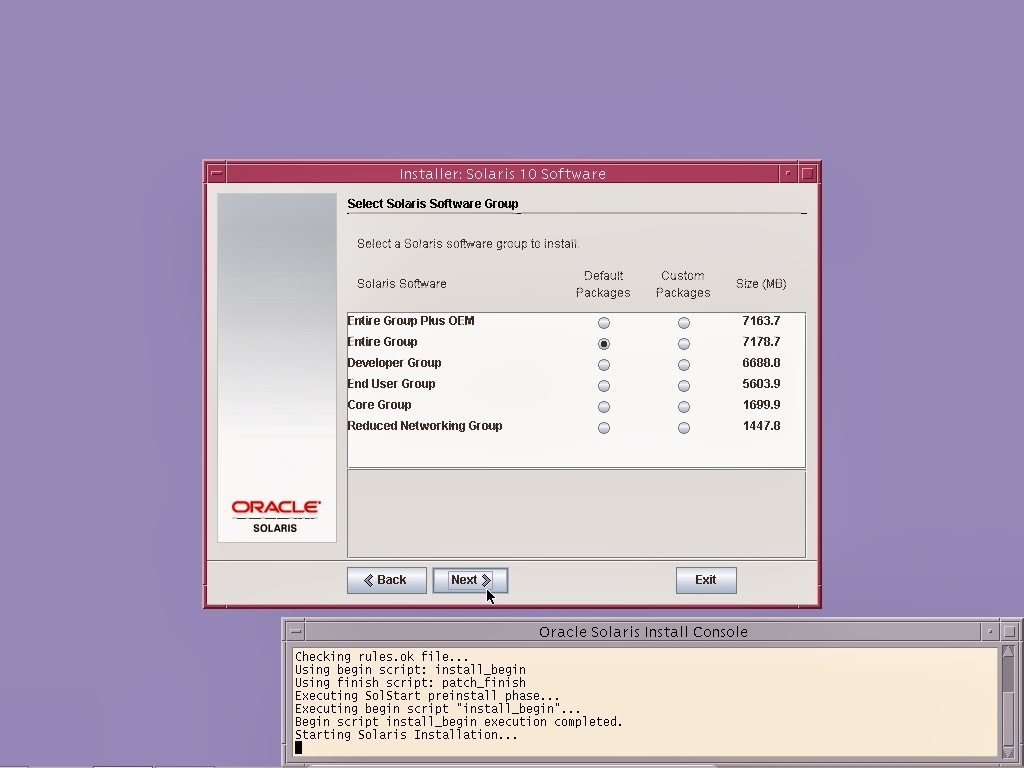Maximize the Installer: Solaris 10 Software window
Image resolution: width=1024 pixels, height=768 pixels.
point(806,173)
